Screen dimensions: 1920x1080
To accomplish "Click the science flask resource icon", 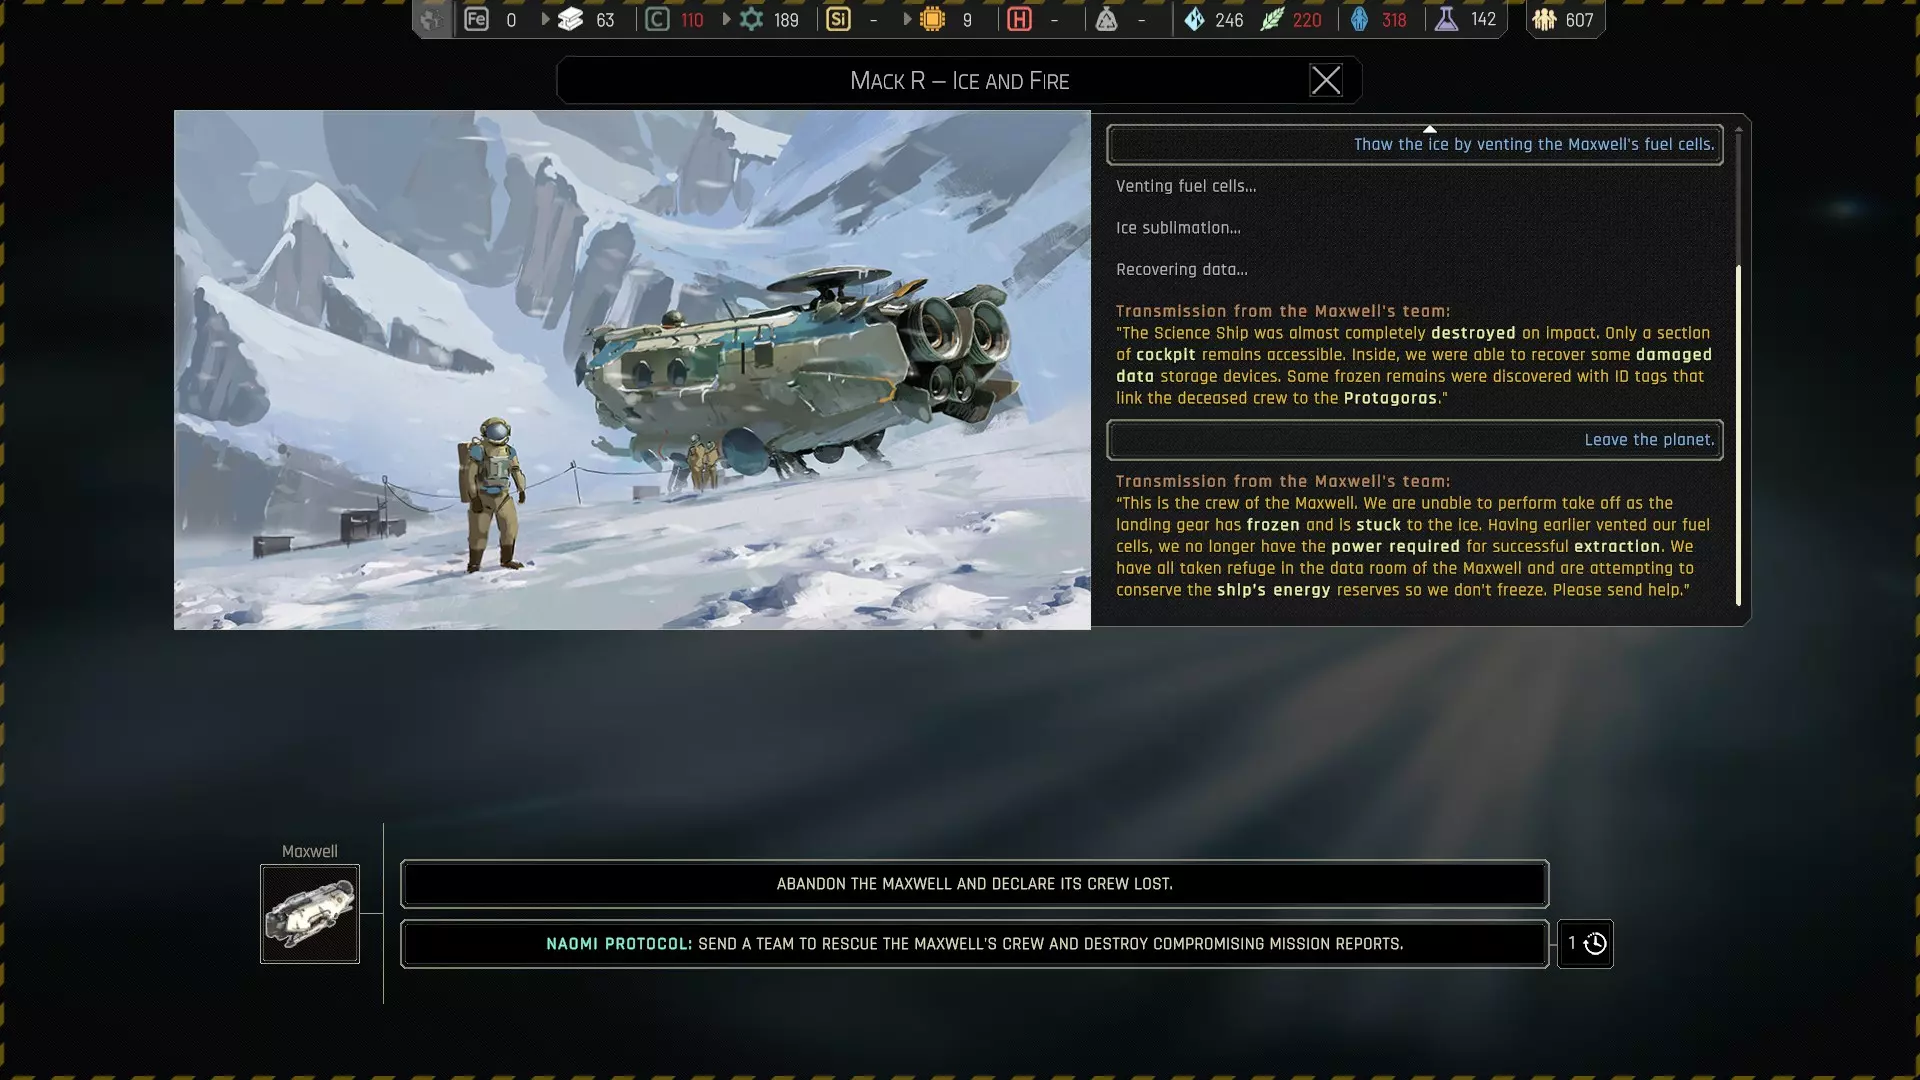I will point(1446,19).
